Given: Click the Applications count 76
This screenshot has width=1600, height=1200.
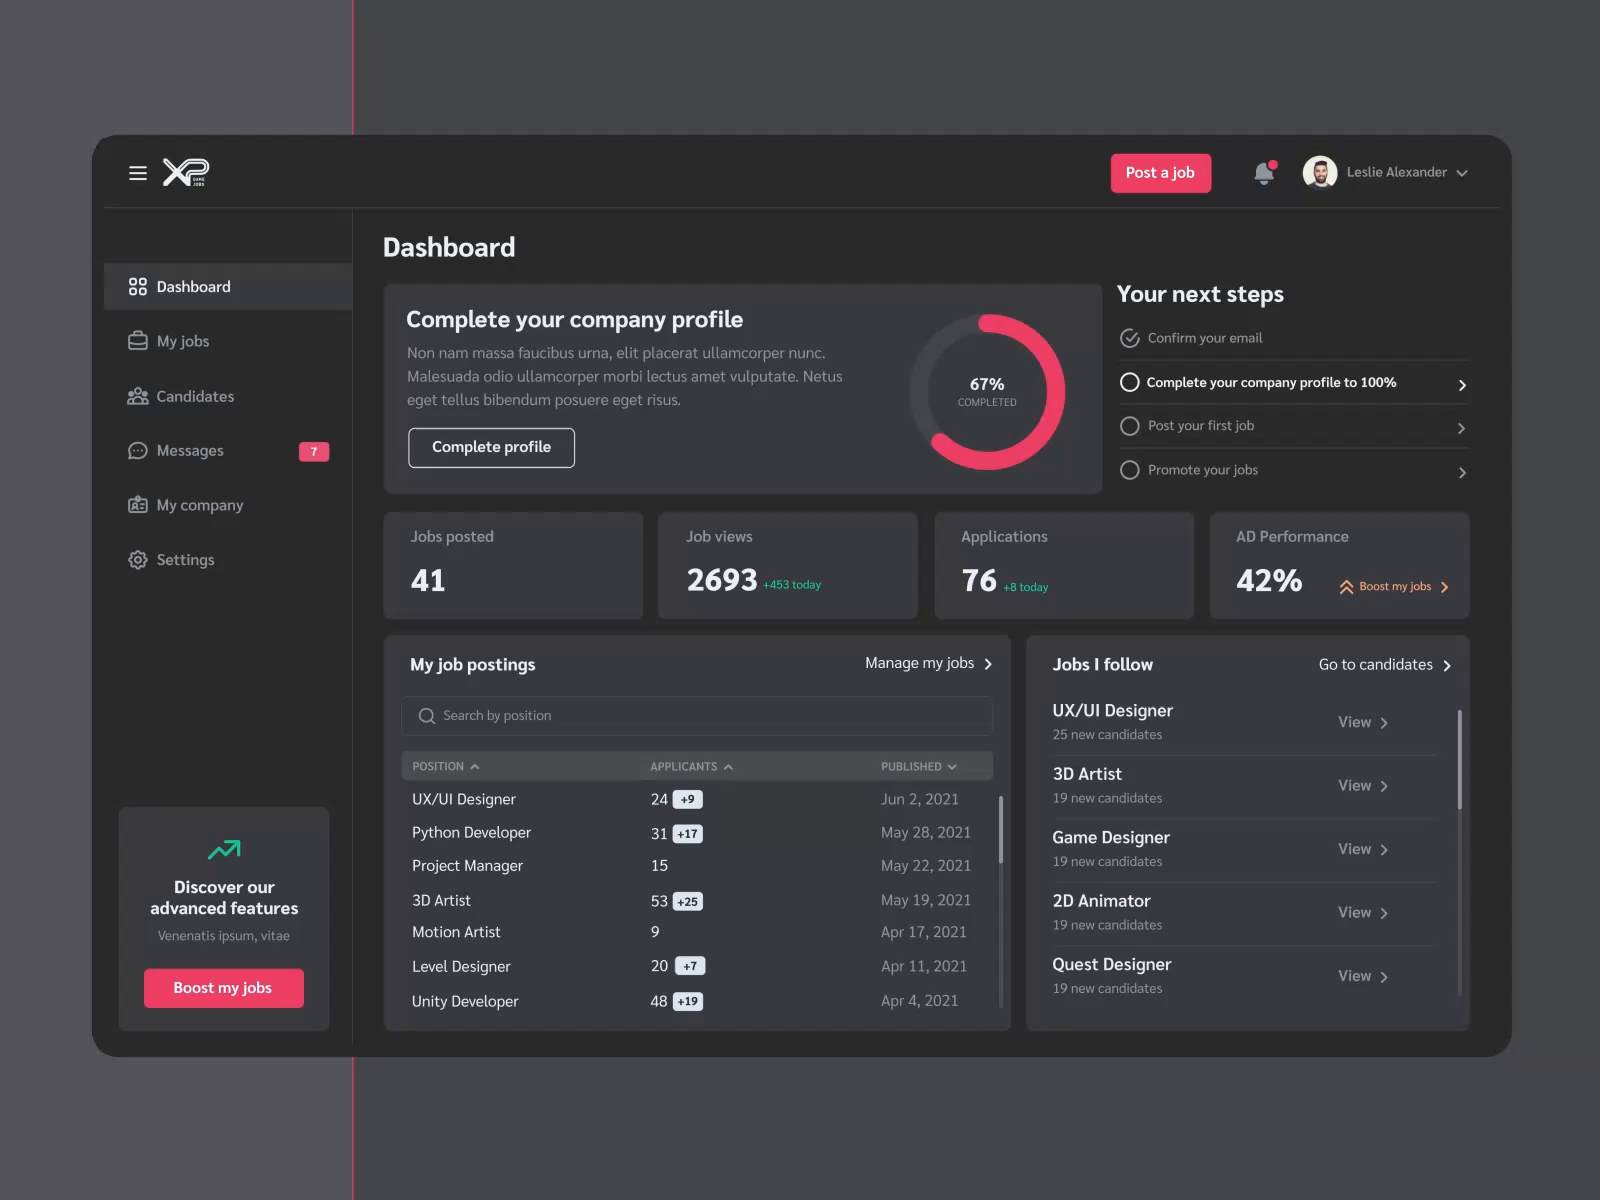Looking at the screenshot, I should point(979,580).
